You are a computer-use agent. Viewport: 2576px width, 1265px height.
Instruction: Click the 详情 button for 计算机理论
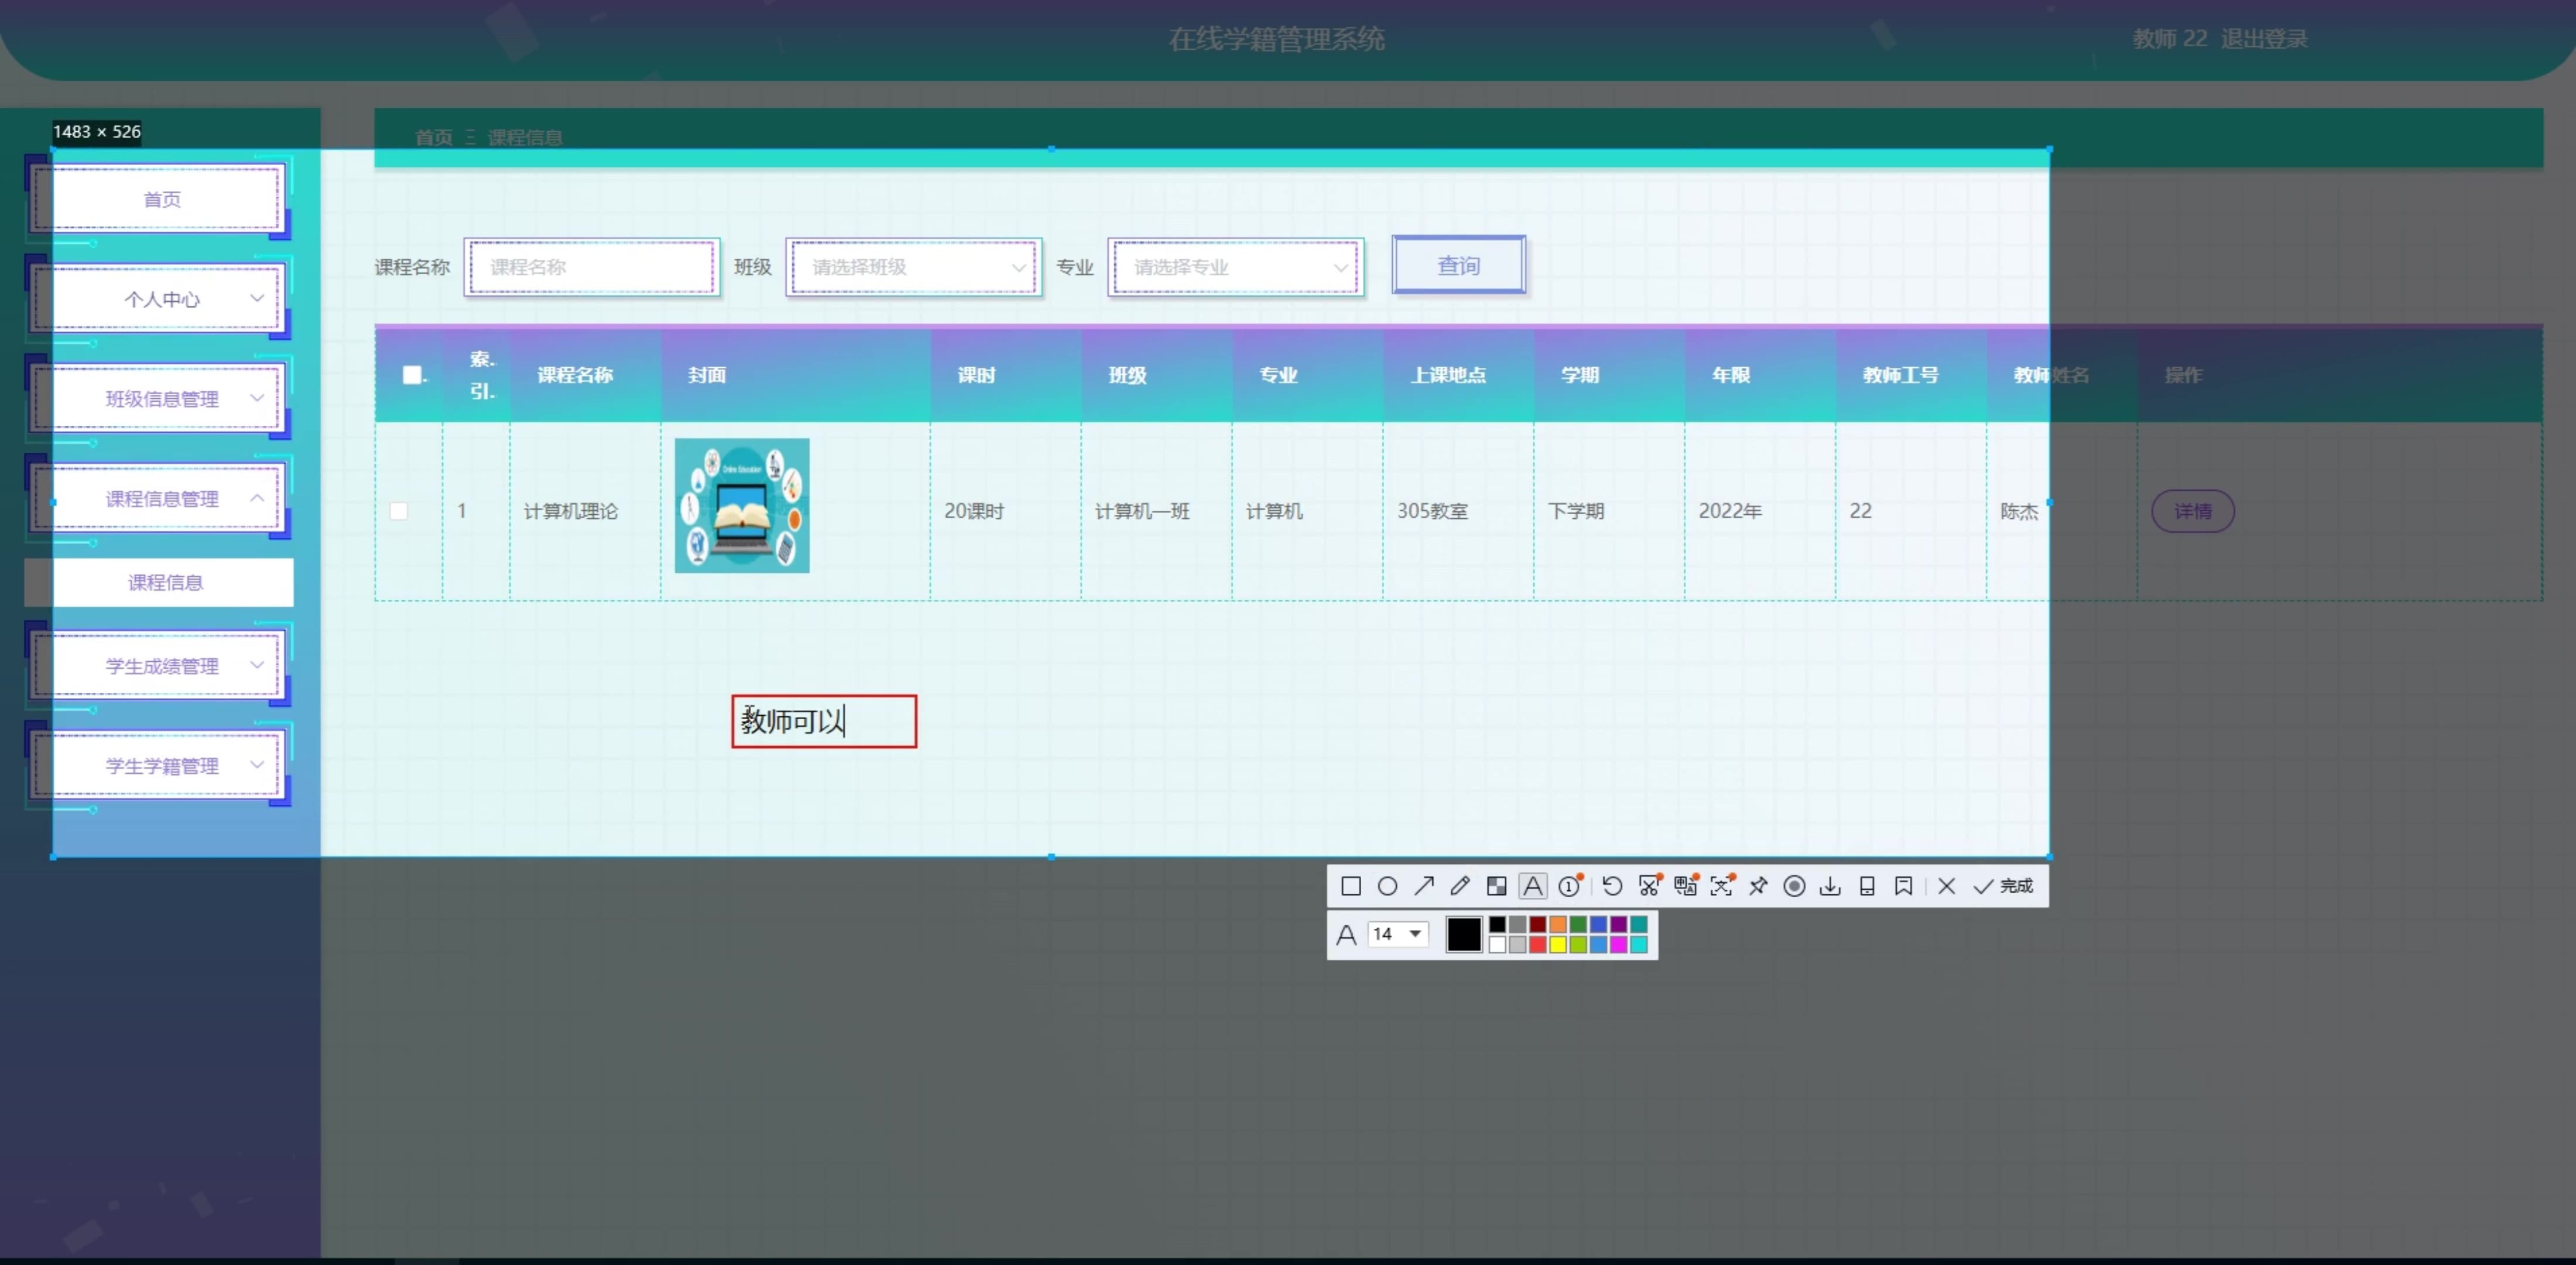(x=2192, y=511)
